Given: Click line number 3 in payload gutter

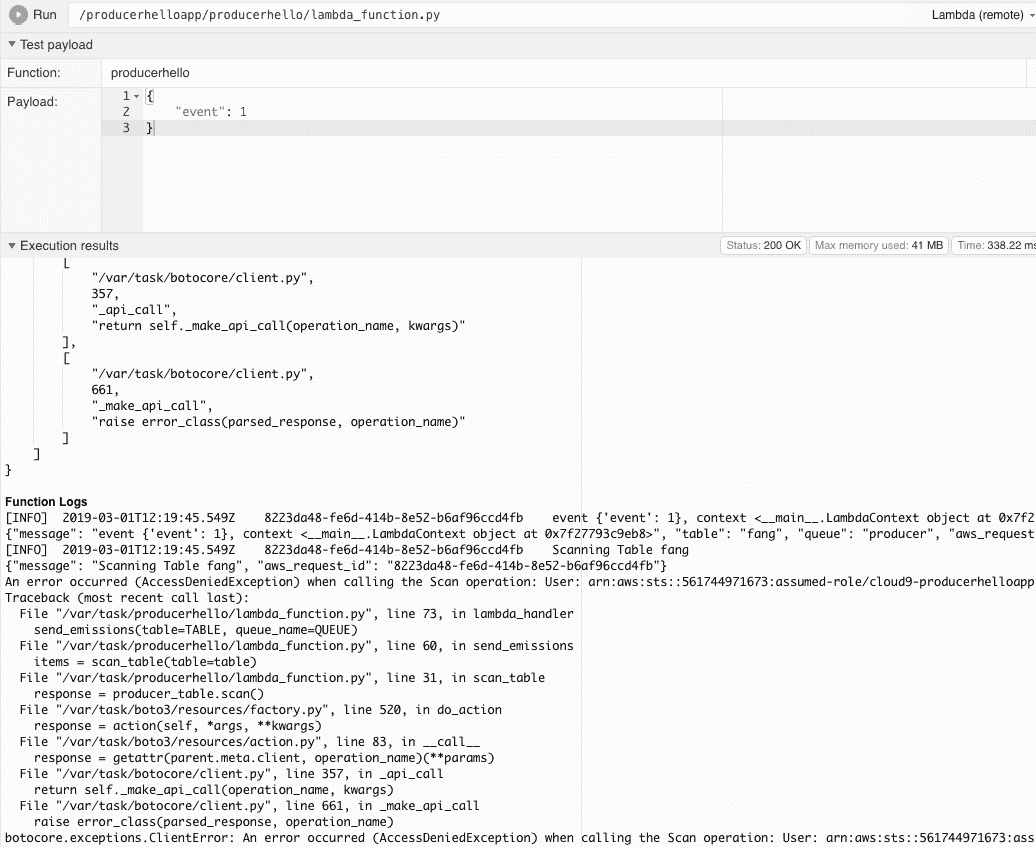Looking at the screenshot, I should click(x=126, y=128).
